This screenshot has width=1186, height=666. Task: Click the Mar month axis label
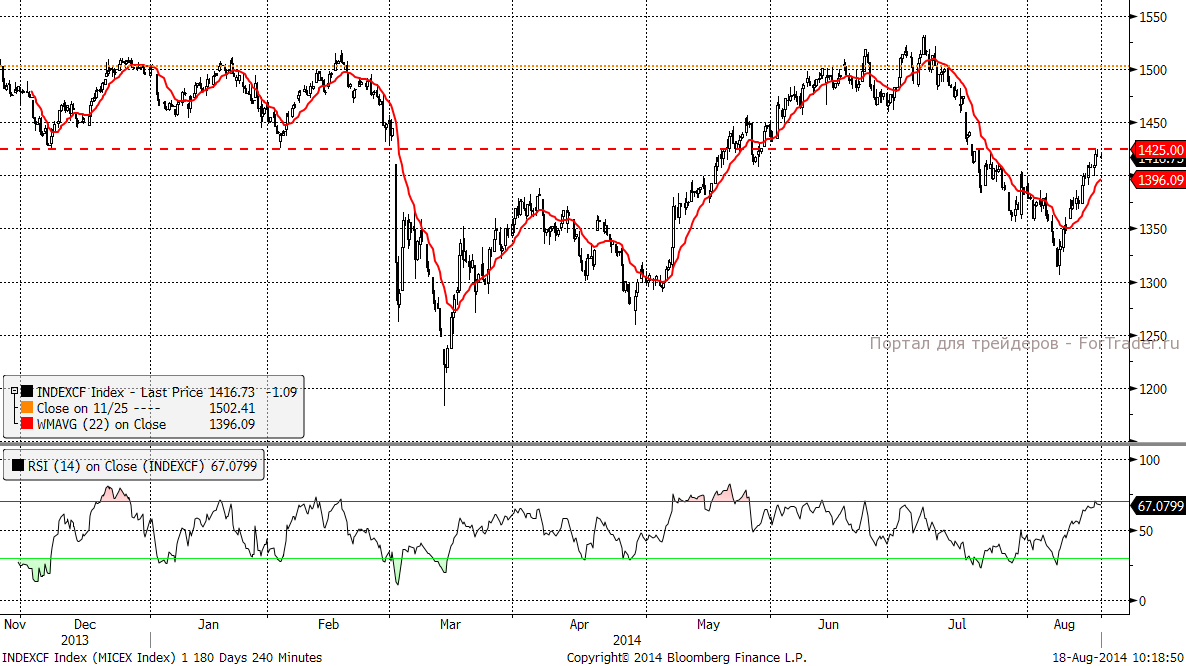pyautogui.click(x=450, y=624)
